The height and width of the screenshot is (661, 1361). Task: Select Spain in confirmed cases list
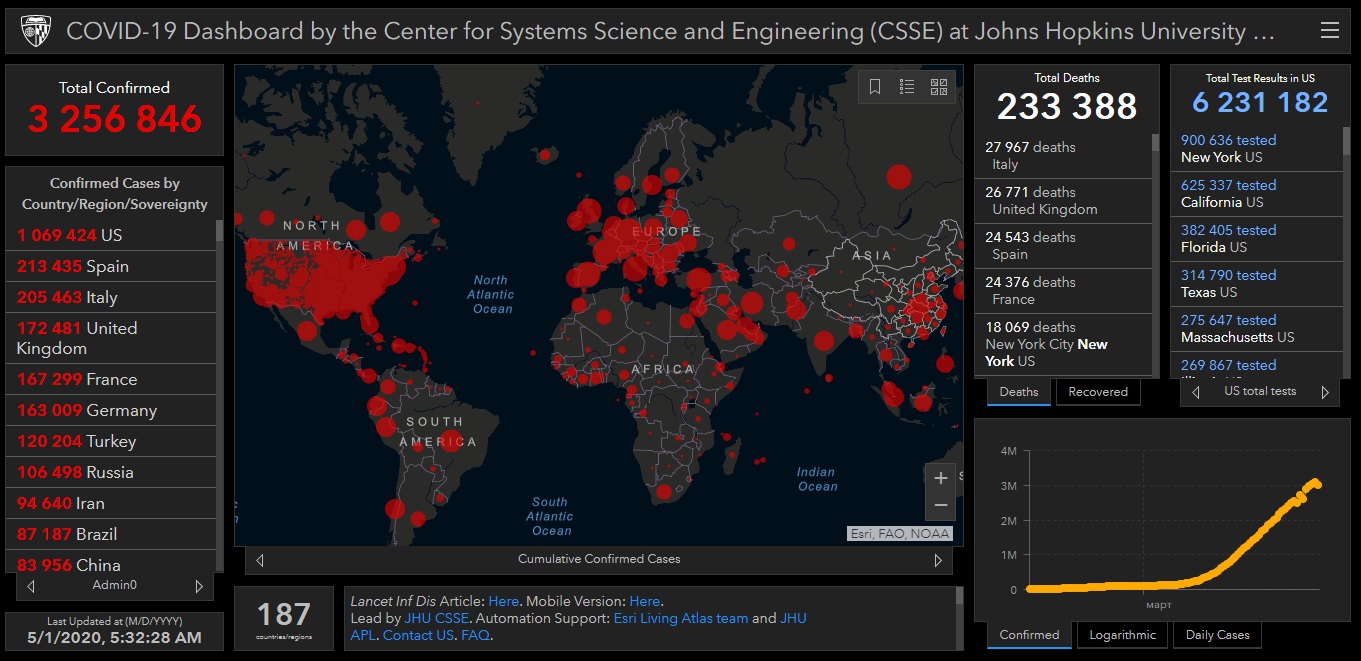107,266
